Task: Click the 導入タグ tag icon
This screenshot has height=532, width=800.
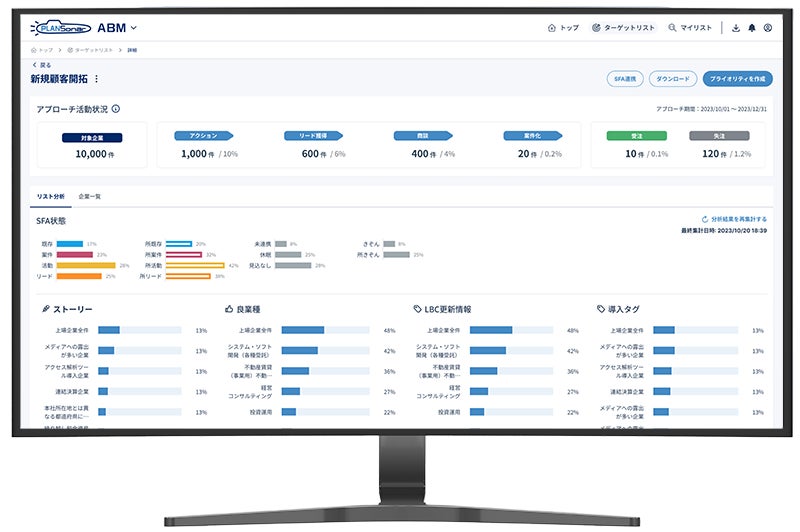Action: tap(601, 309)
